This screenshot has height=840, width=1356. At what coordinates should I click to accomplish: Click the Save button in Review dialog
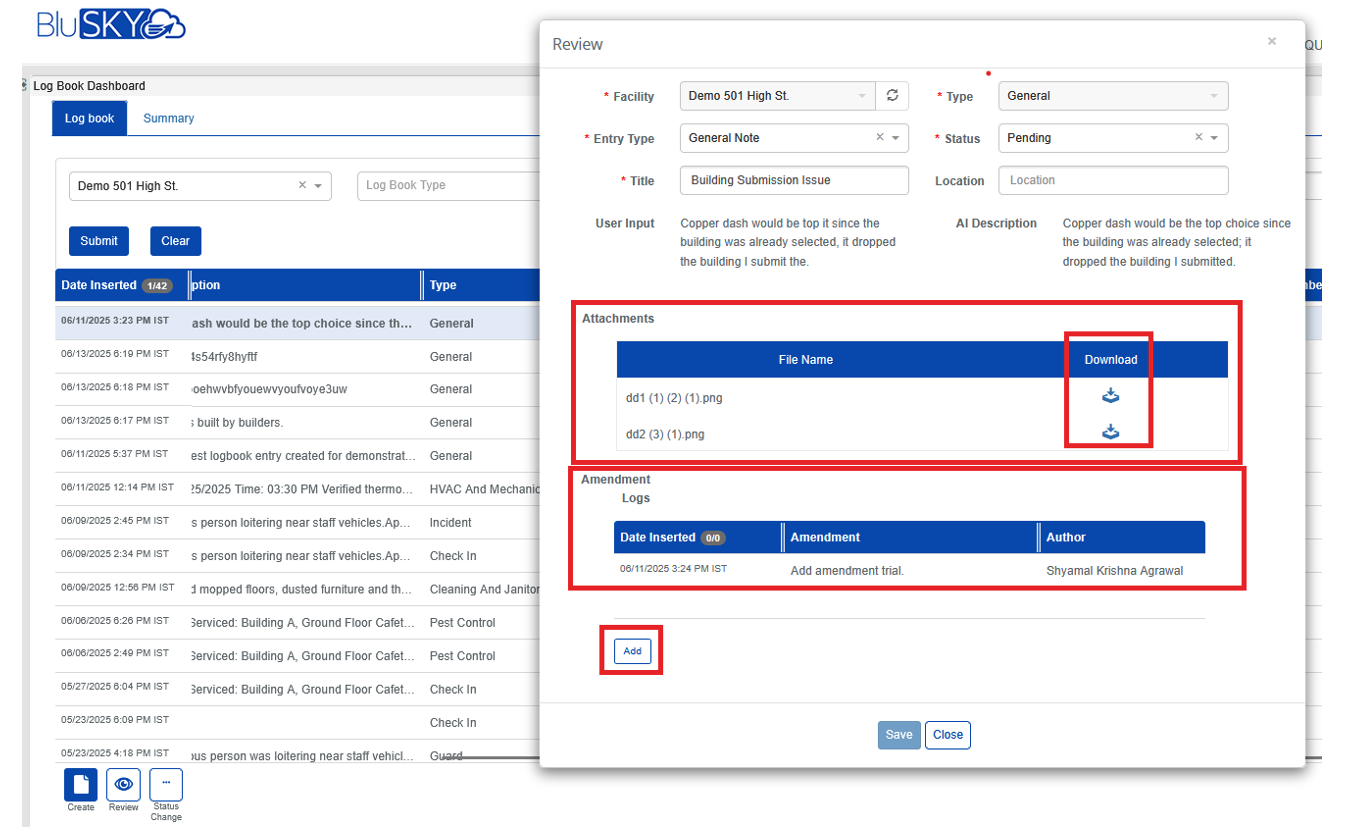(898, 735)
